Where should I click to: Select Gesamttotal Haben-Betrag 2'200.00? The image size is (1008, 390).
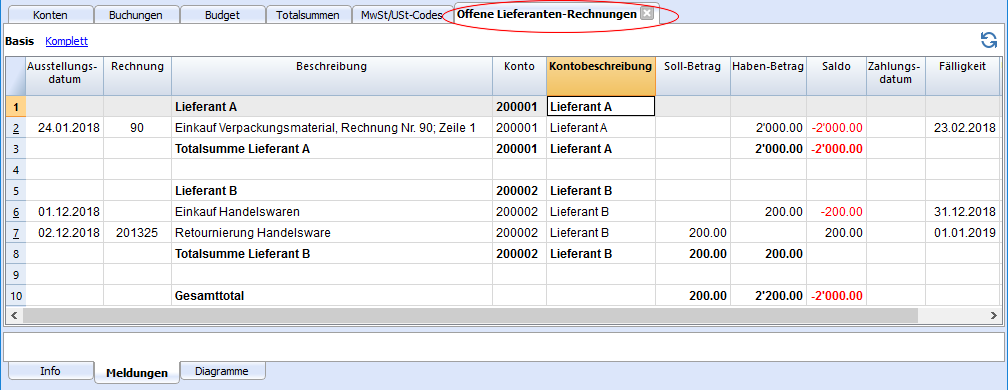(x=768, y=296)
